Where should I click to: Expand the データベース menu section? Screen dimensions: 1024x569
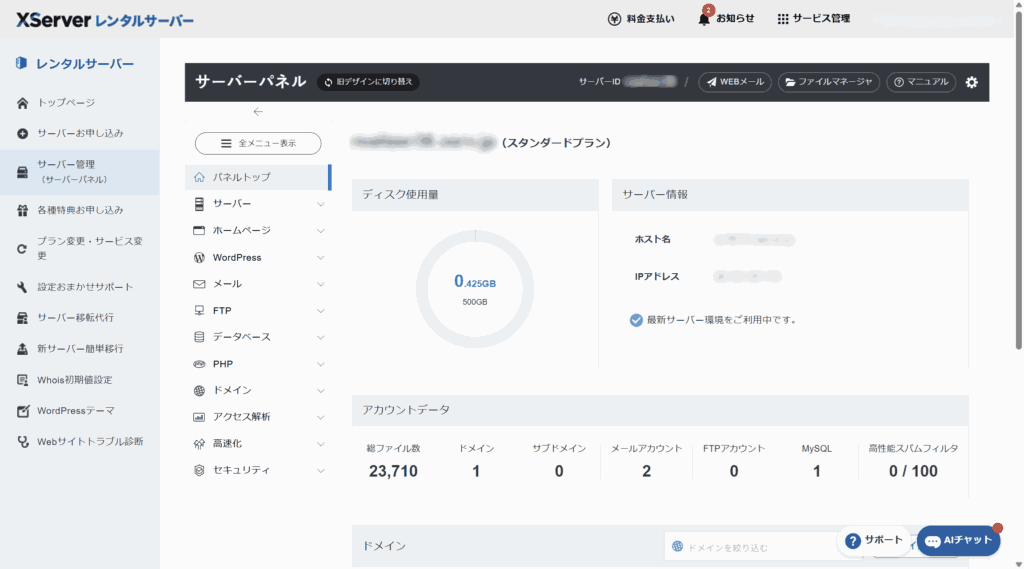tap(258, 337)
